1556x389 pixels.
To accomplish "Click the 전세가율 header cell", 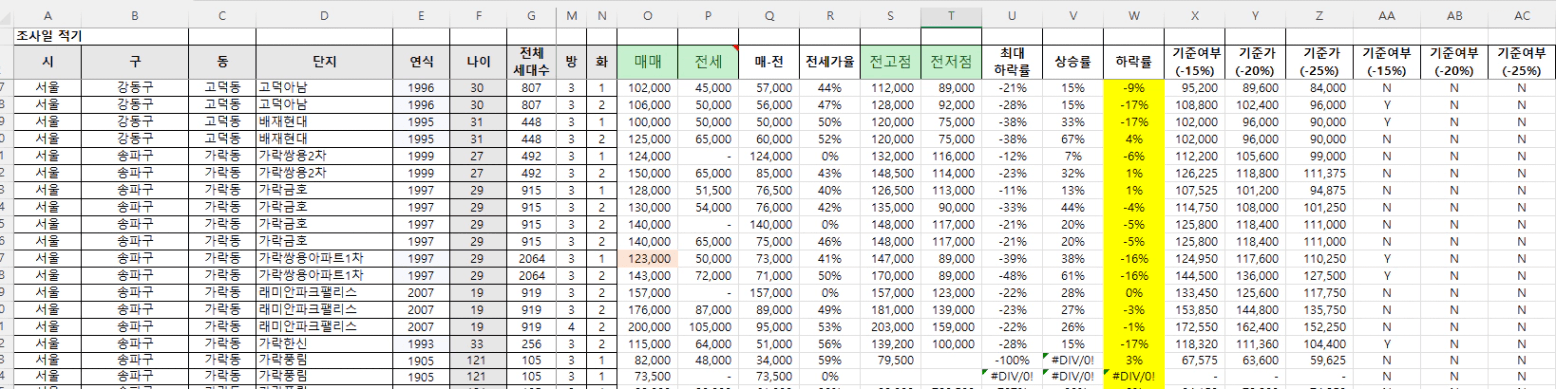I will coord(829,61).
